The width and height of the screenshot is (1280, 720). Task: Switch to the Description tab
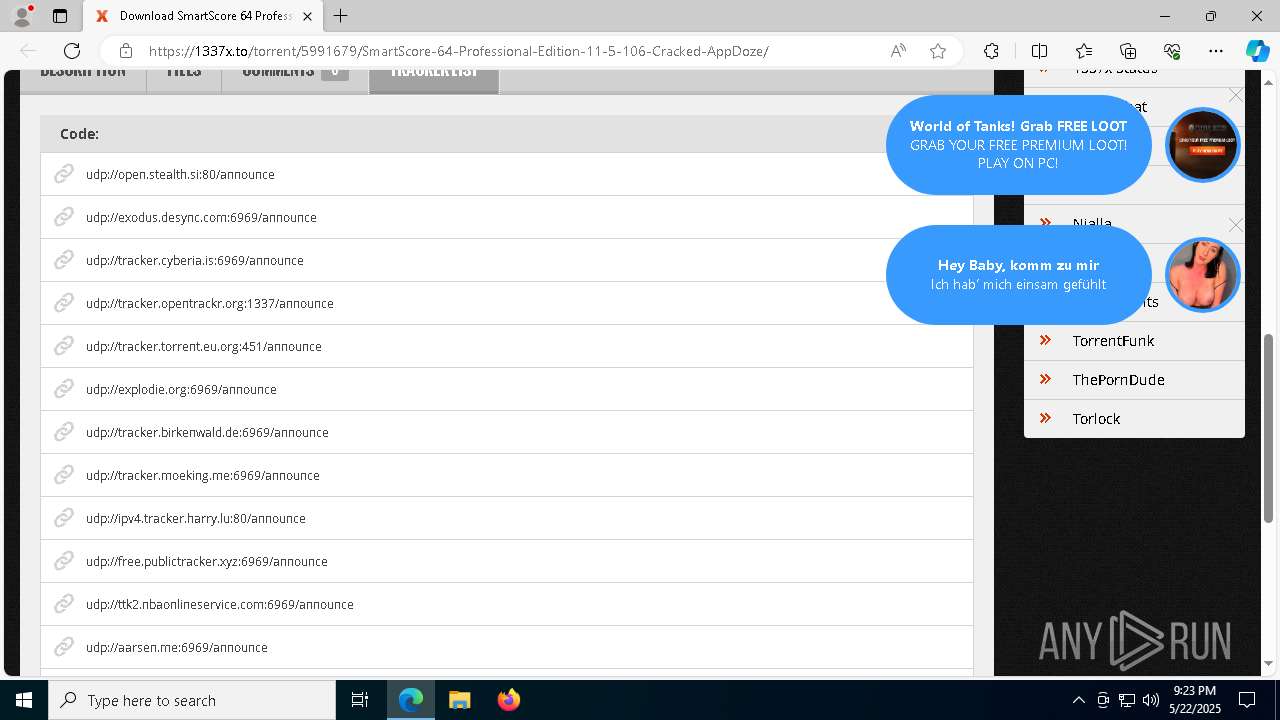[83, 80]
